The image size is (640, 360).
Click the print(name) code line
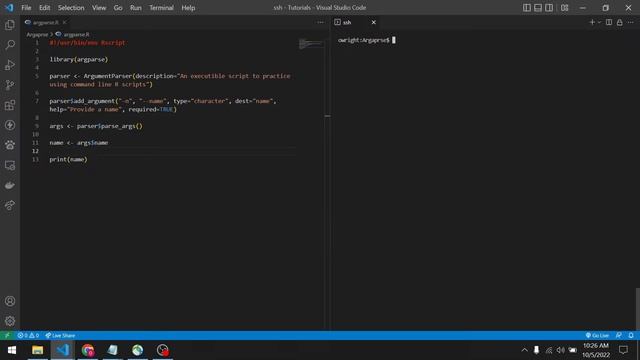(68, 159)
